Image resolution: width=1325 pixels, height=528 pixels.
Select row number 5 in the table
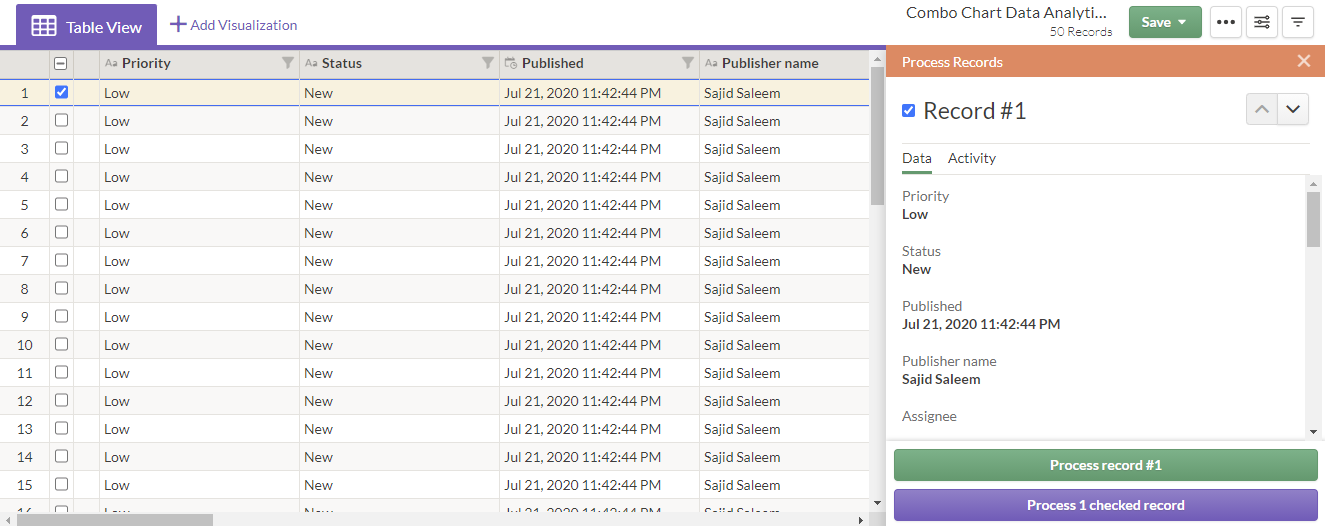(x=25, y=204)
